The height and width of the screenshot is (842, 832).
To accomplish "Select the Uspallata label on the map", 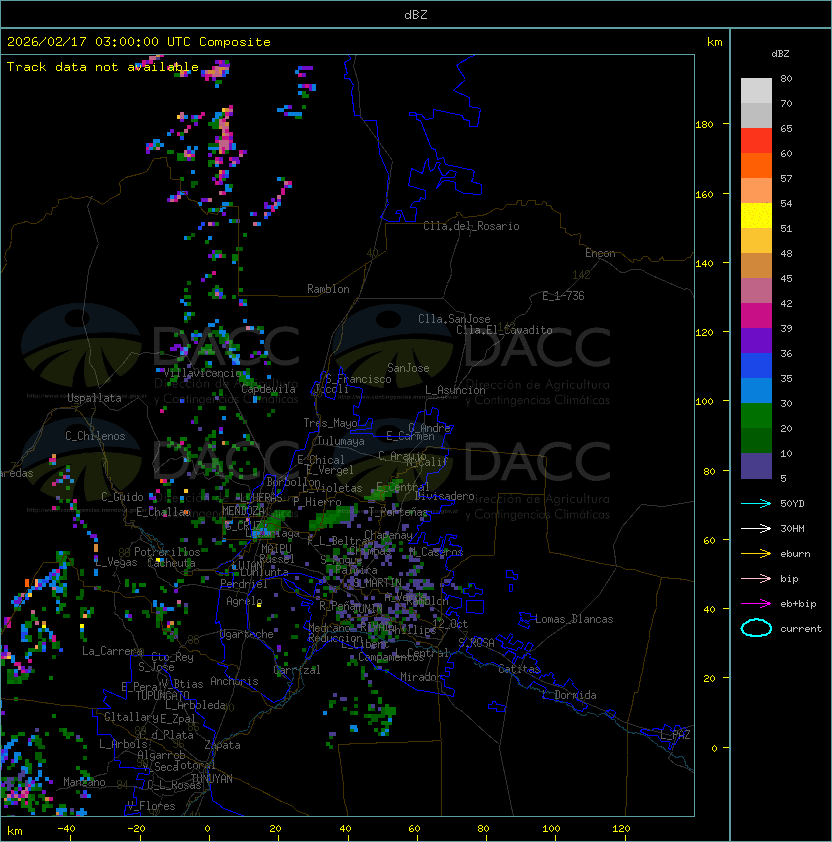I will coord(94,398).
